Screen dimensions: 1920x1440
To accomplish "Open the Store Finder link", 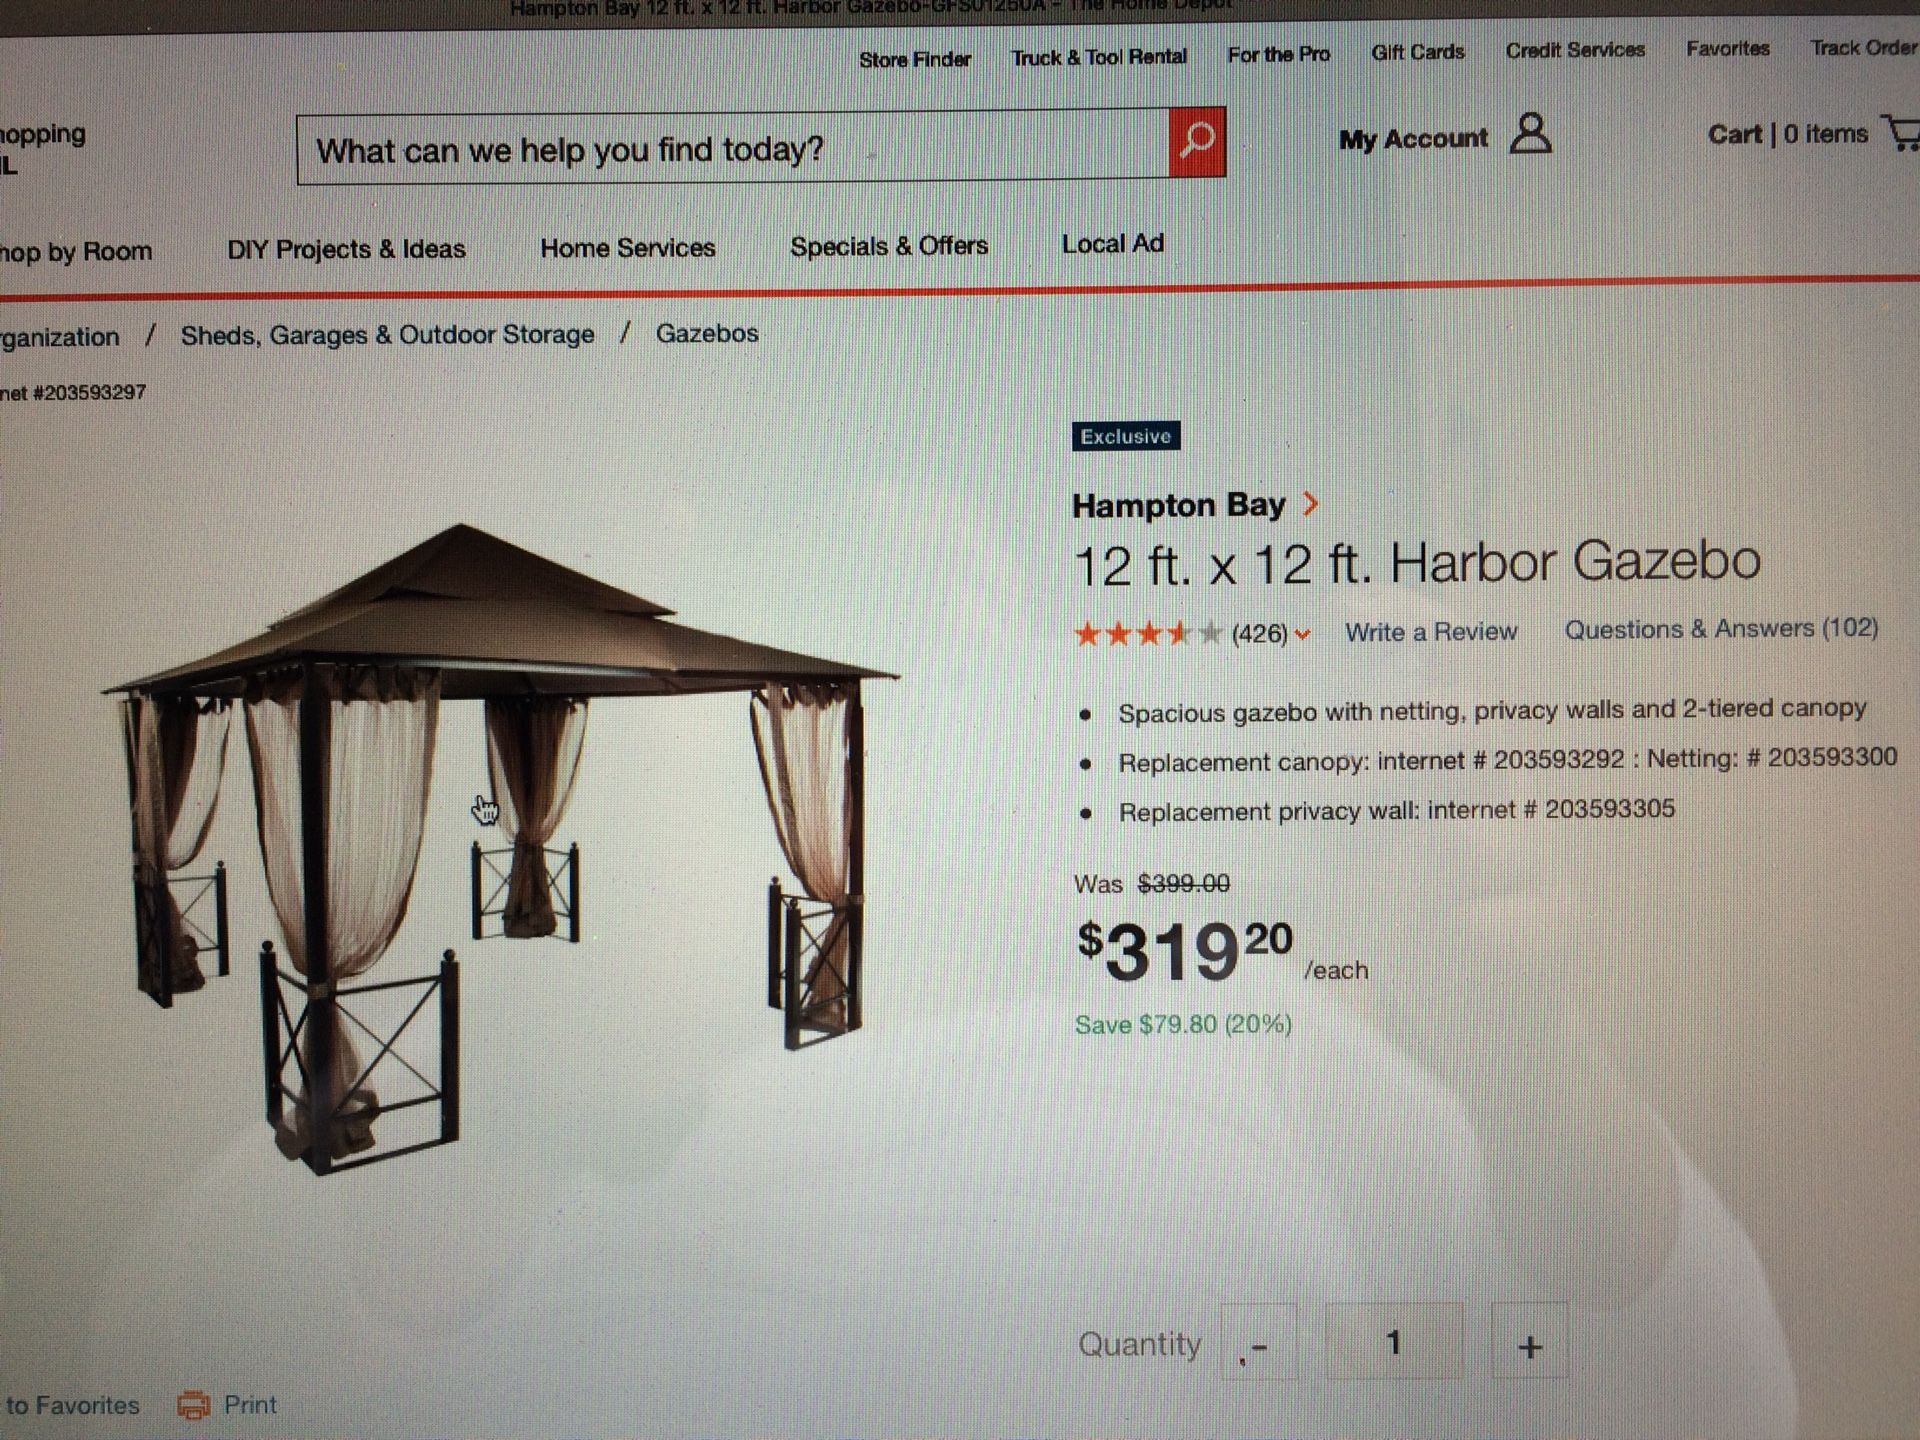I will [914, 59].
